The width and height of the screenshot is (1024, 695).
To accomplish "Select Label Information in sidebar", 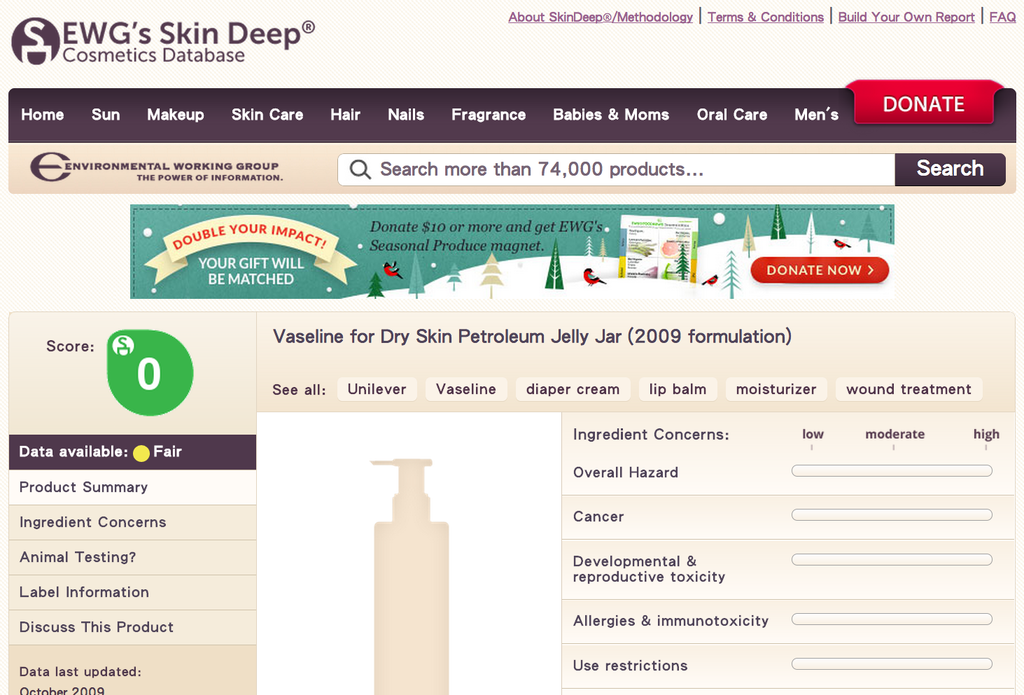I will [x=133, y=592].
